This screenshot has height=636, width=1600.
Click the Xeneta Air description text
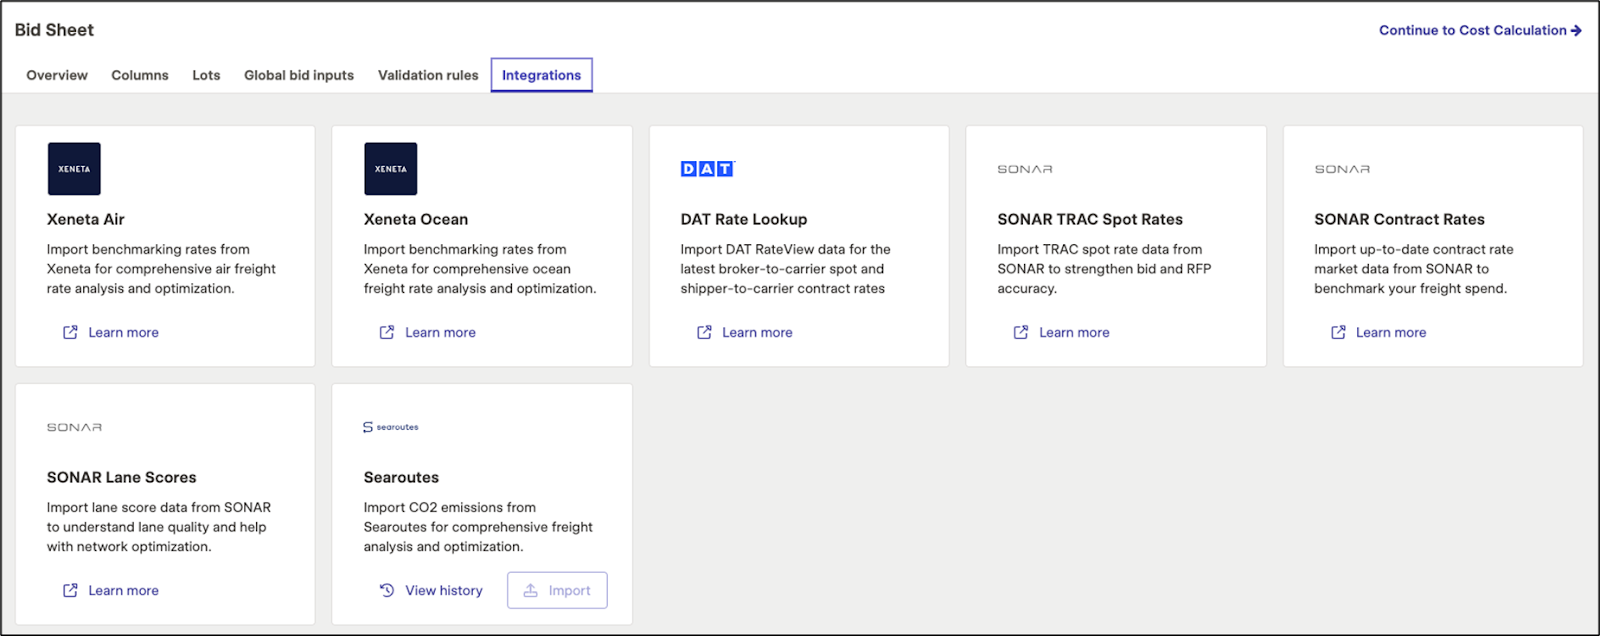coord(161,269)
